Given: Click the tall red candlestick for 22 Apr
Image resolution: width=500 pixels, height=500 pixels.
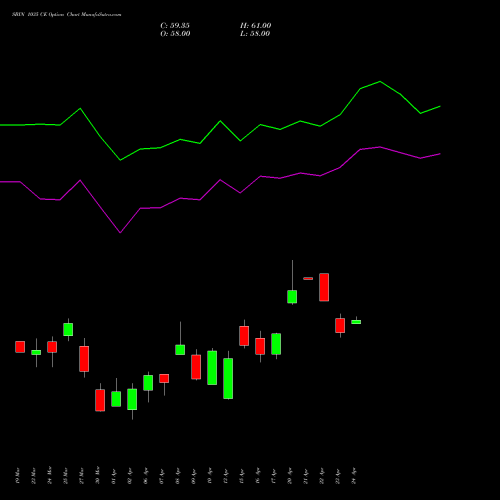Looking at the screenshot, I should click(324, 287).
